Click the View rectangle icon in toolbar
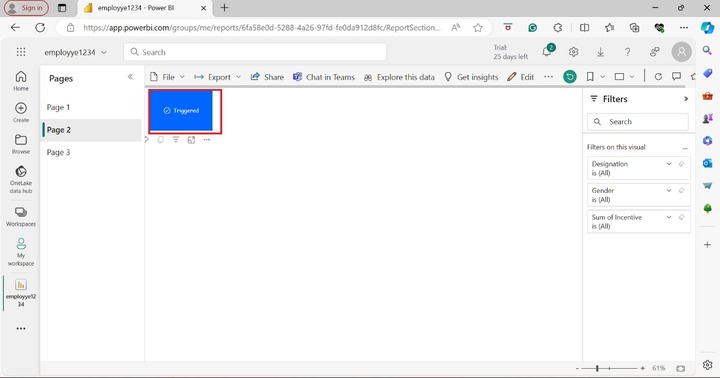The height and width of the screenshot is (378, 720). coord(619,77)
